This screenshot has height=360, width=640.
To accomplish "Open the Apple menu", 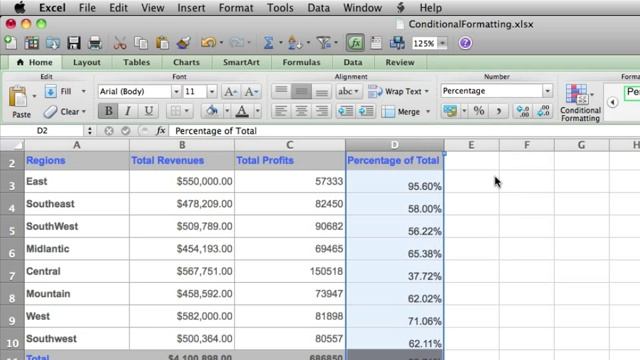I will coord(20,7).
